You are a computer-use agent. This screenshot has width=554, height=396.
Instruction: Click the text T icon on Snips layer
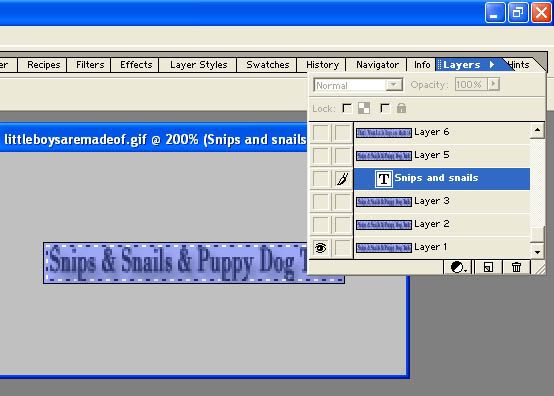click(384, 179)
